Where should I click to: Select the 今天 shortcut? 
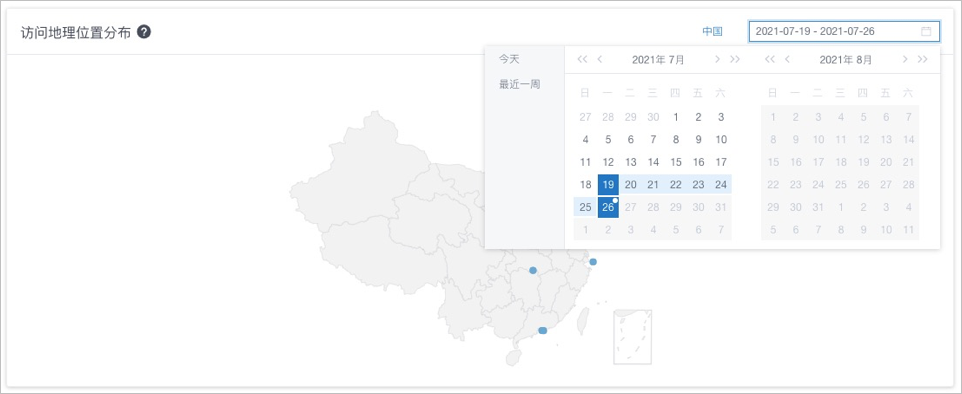509,60
